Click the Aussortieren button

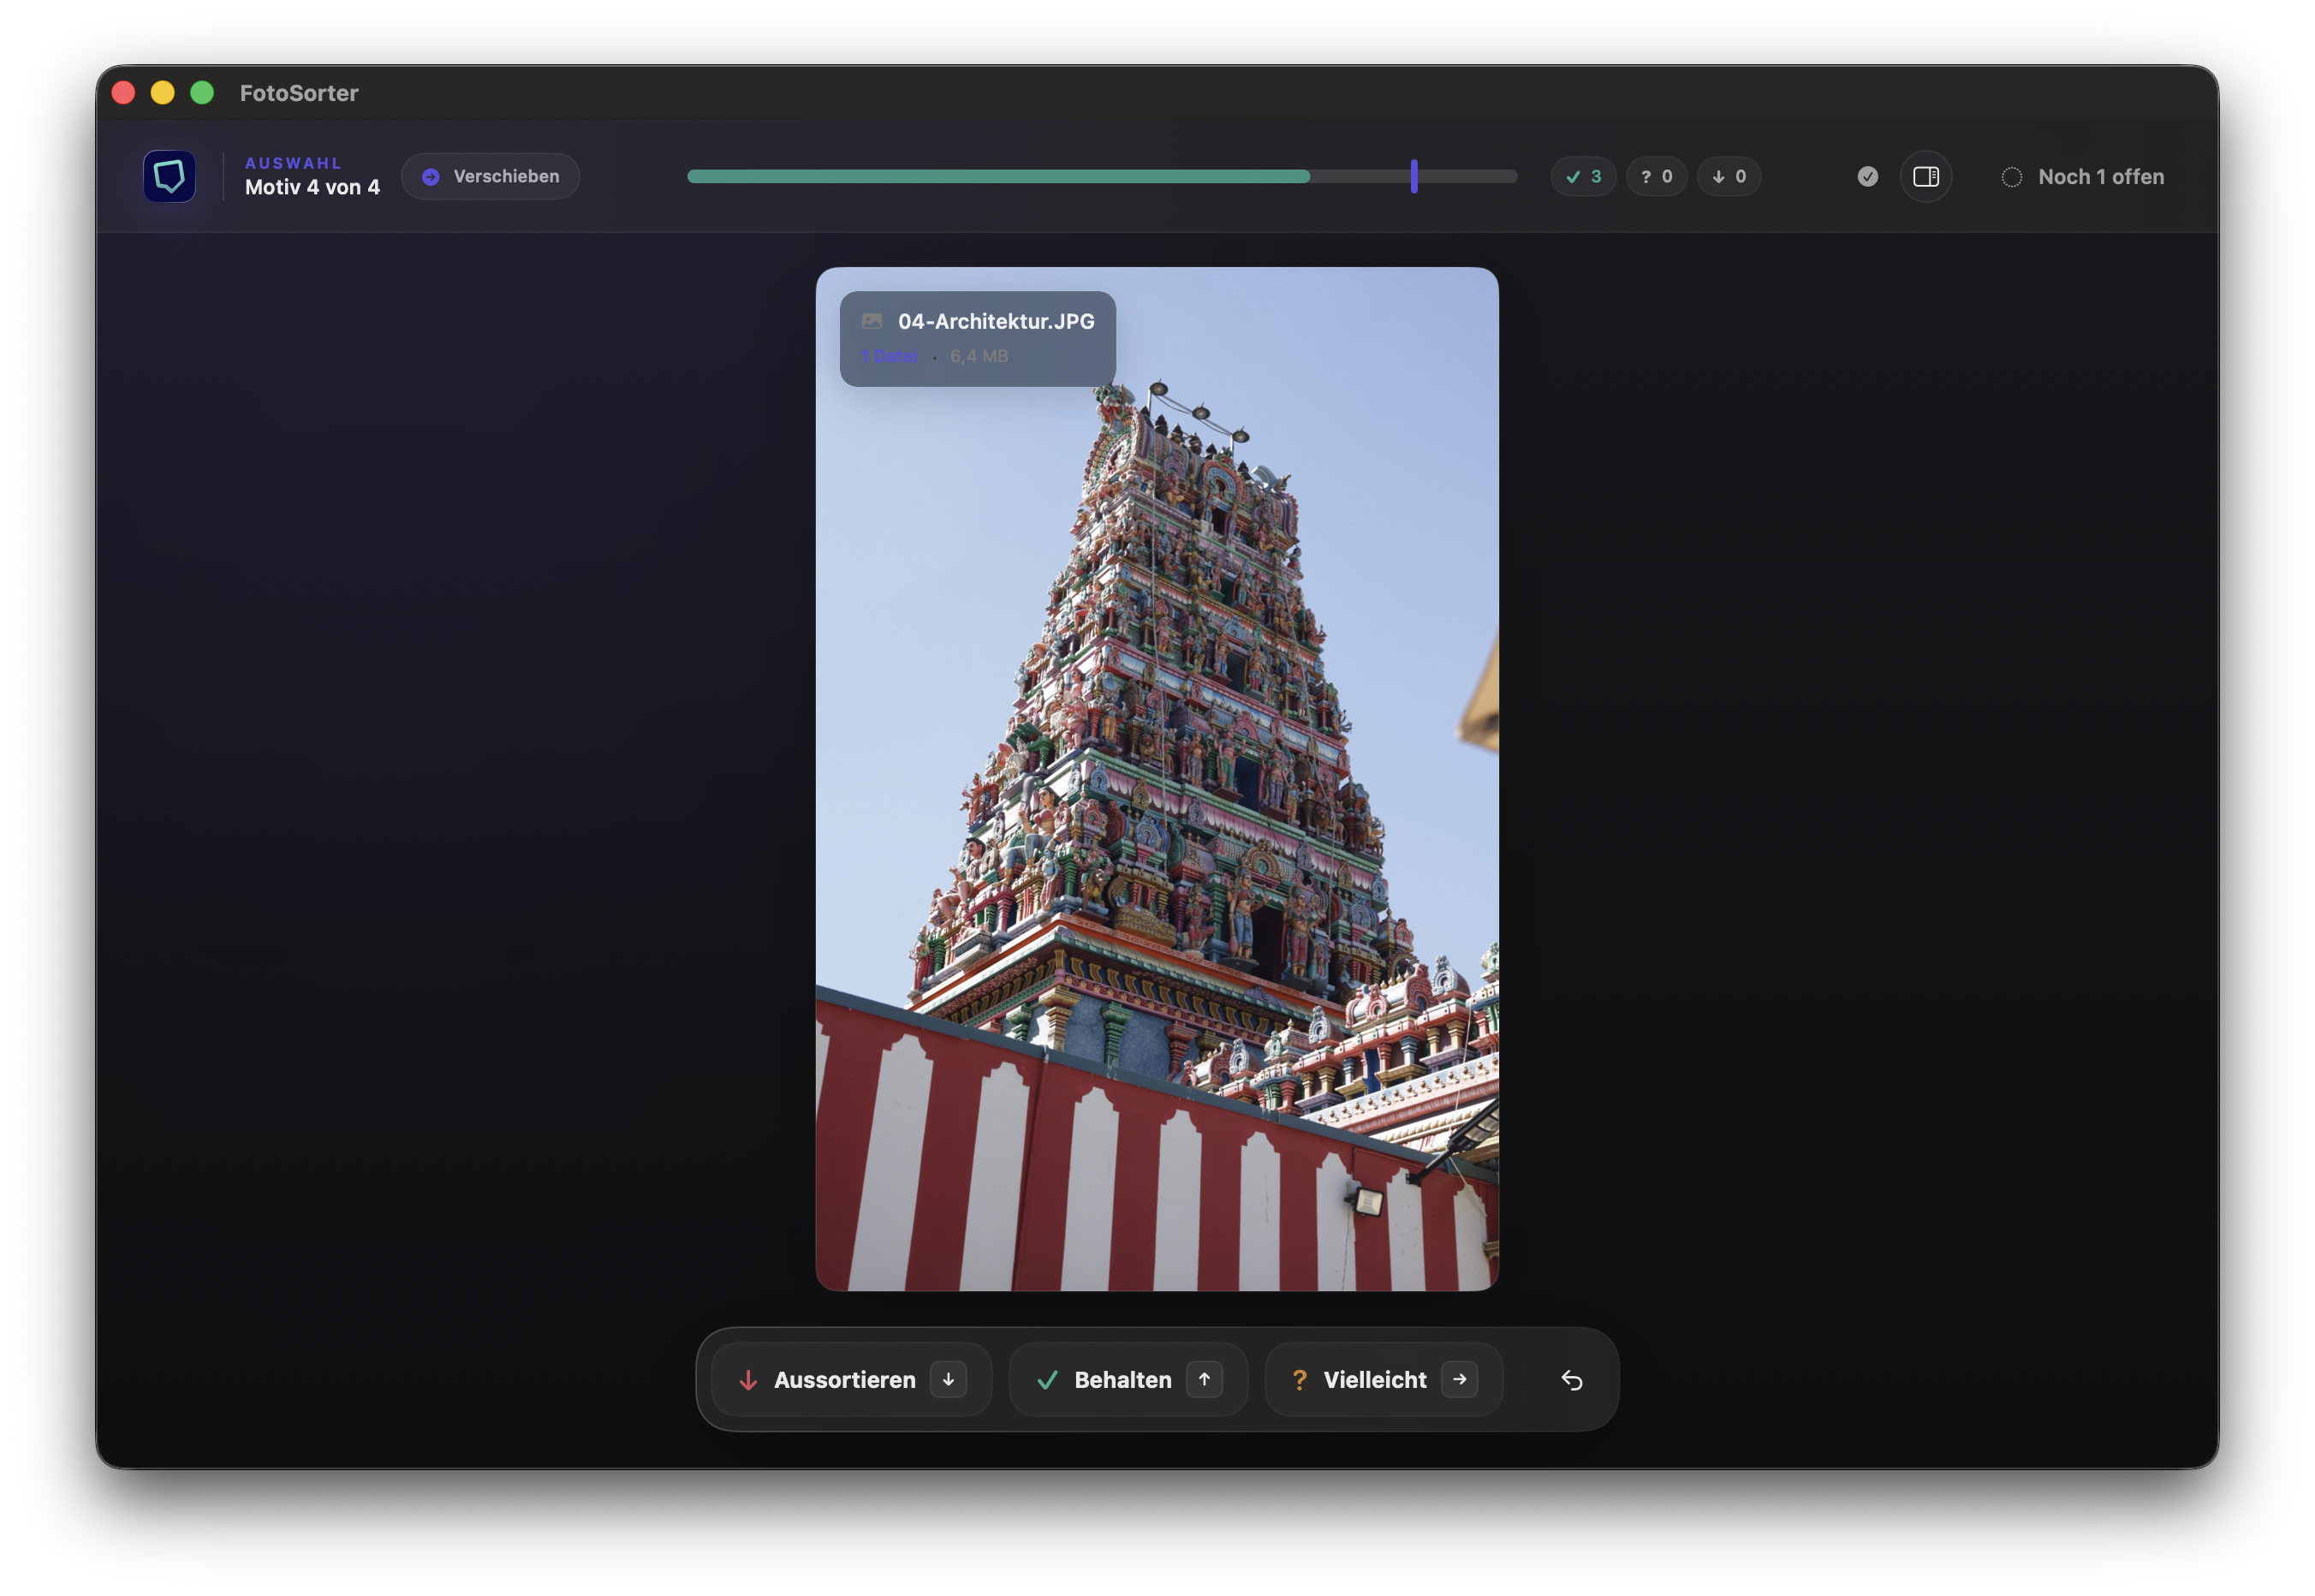(851, 1380)
